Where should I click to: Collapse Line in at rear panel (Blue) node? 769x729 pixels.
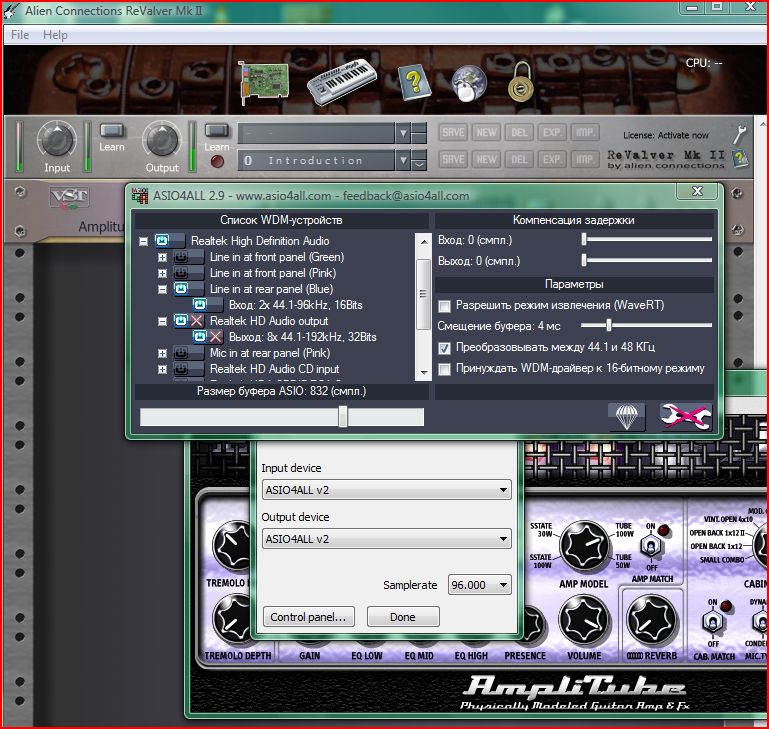click(x=162, y=289)
